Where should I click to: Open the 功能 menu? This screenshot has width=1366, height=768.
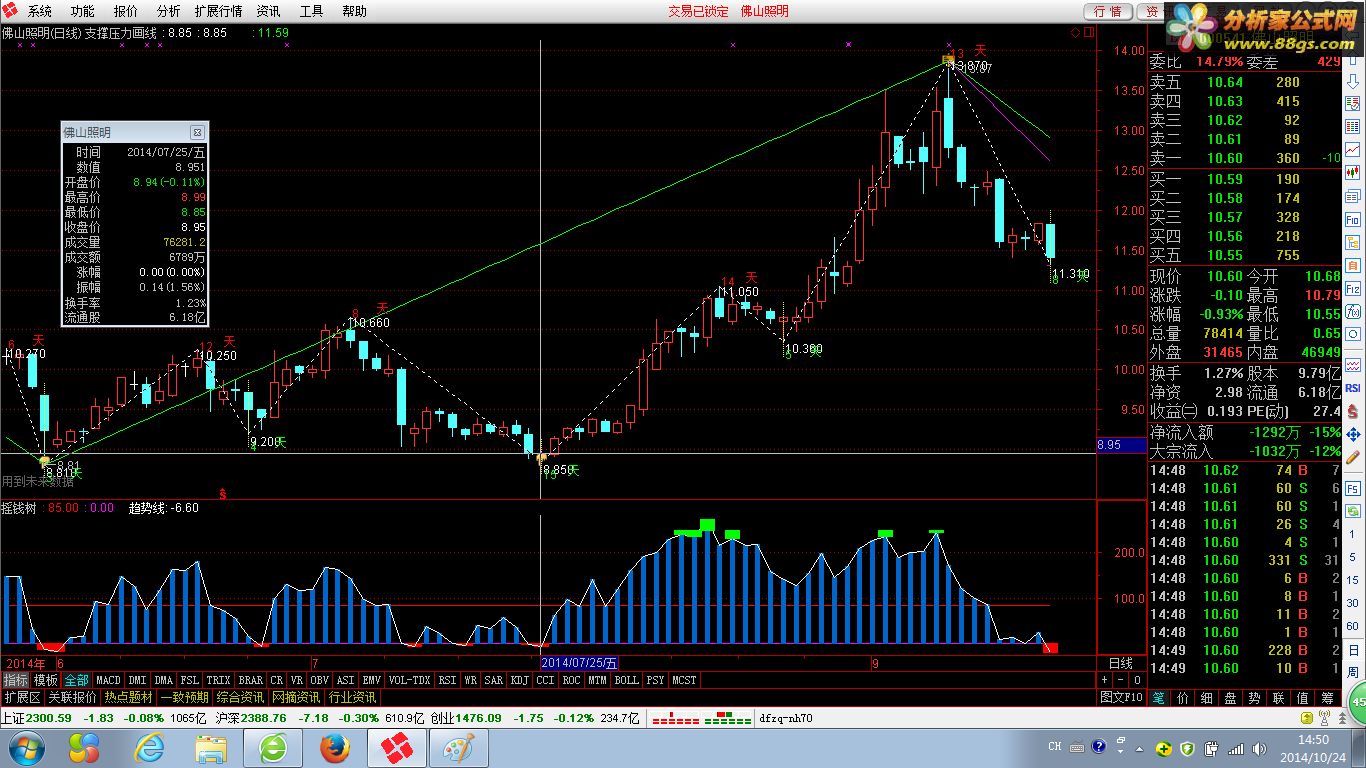[x=83, y=12]
